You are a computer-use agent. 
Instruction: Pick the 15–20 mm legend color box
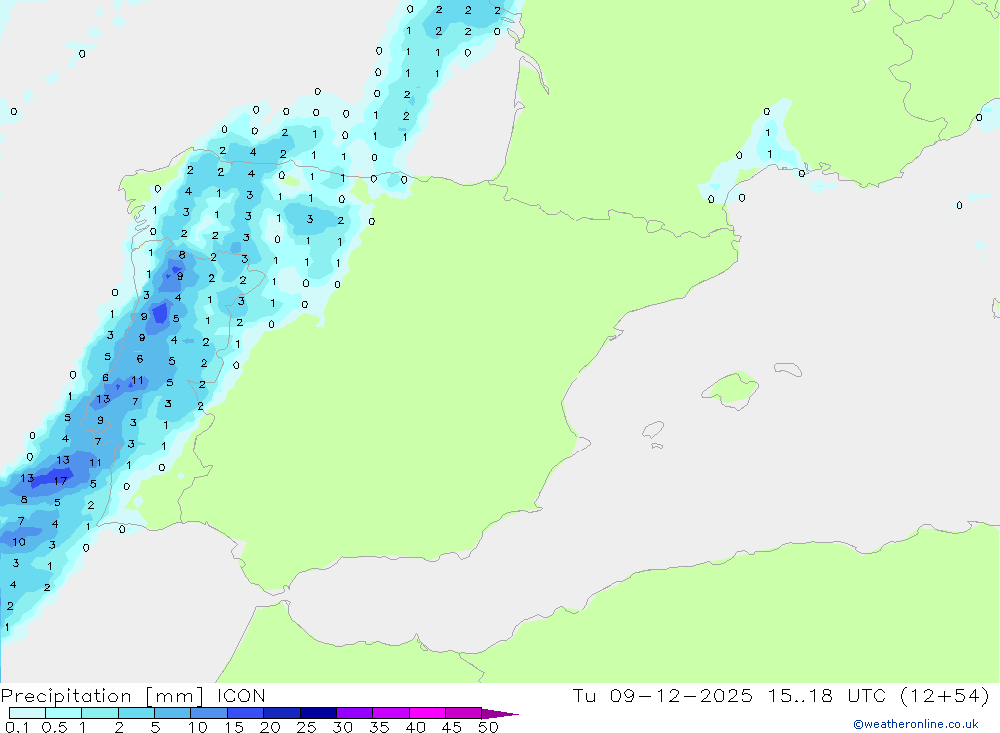click(x=246, y=713)
